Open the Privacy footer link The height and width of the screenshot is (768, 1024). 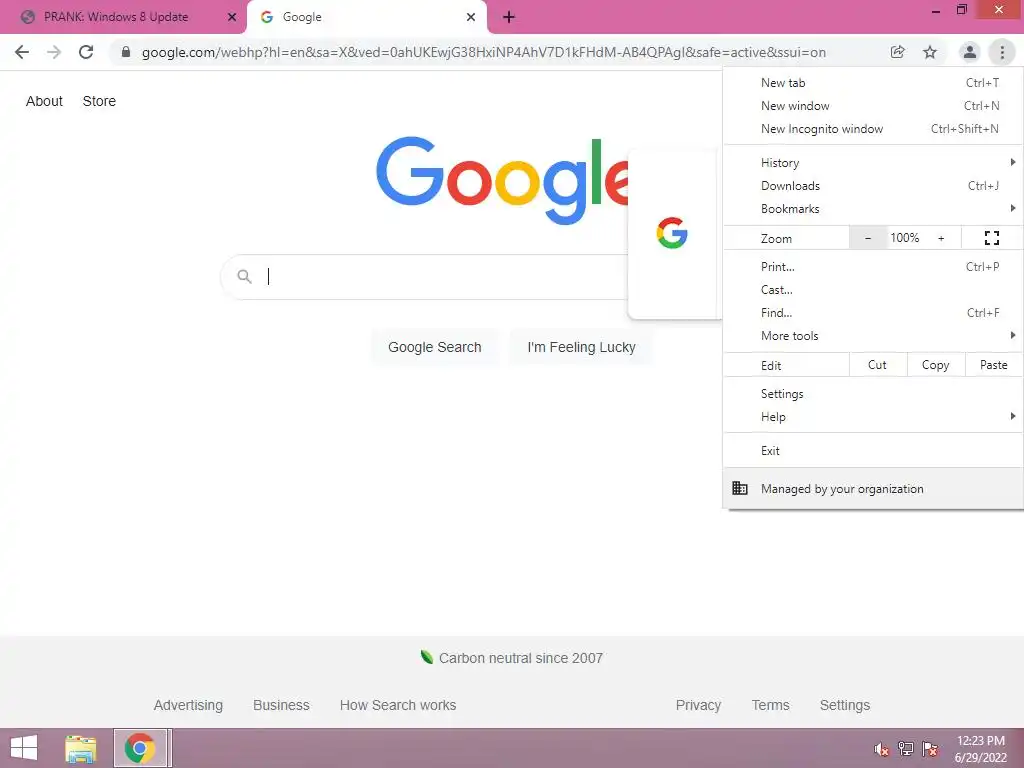[x=698, y=705]
